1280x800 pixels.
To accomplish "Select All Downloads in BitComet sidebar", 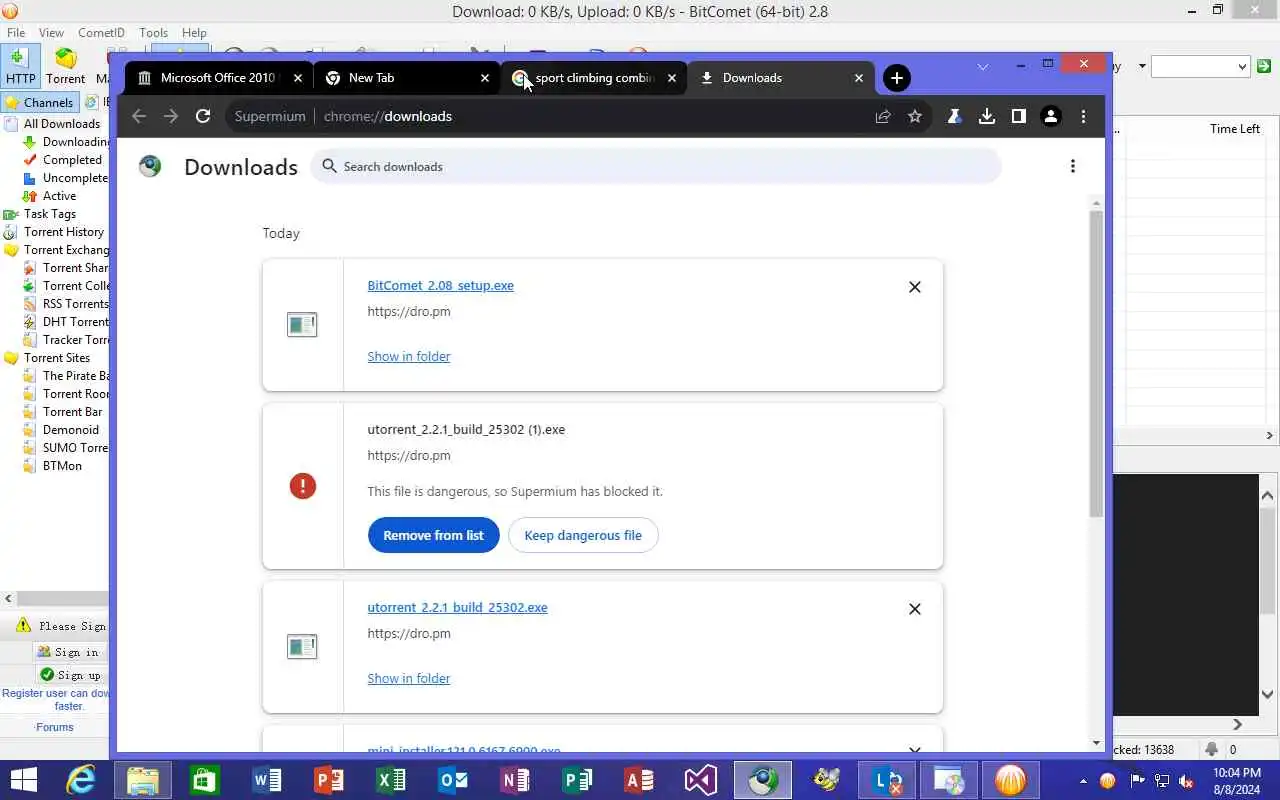I will click(62, 124).
